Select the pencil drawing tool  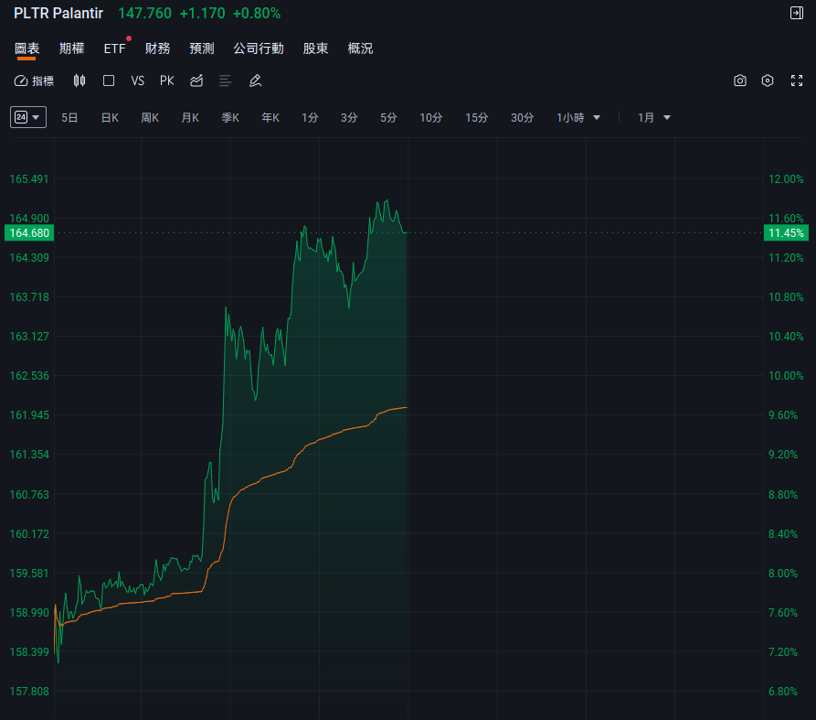click(255, 81)
